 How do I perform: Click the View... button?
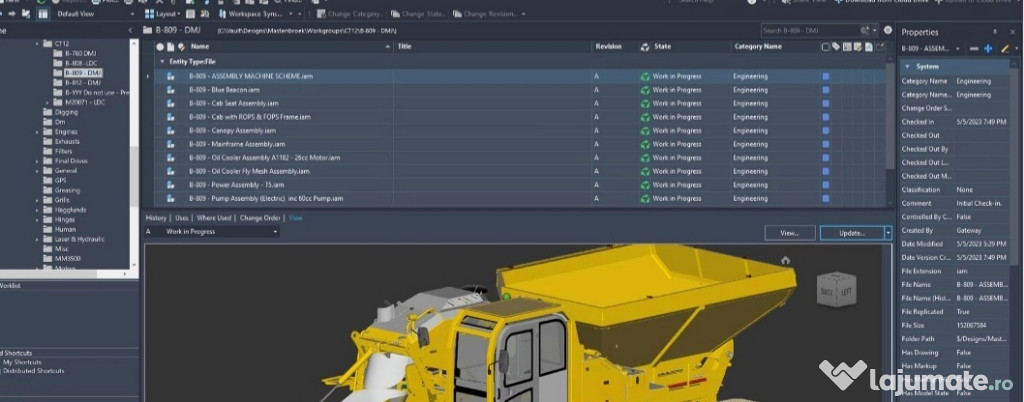point(790,233)
